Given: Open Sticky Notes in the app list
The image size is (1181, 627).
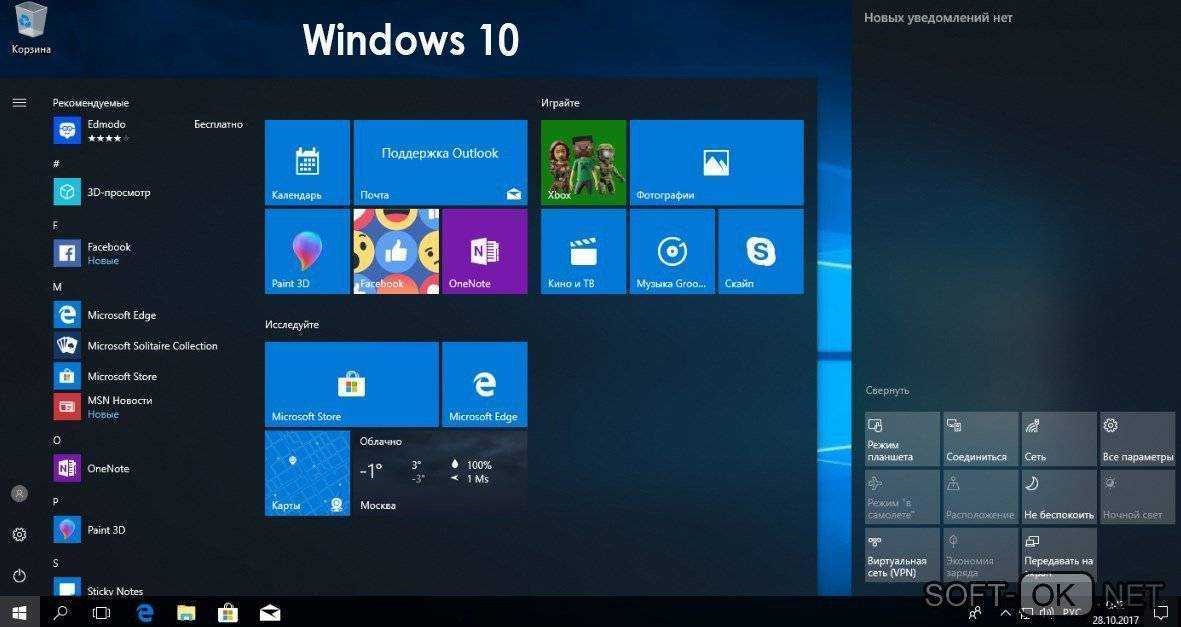Looking at the screenshot, I should pyautogui.click(x=148, y=588).
